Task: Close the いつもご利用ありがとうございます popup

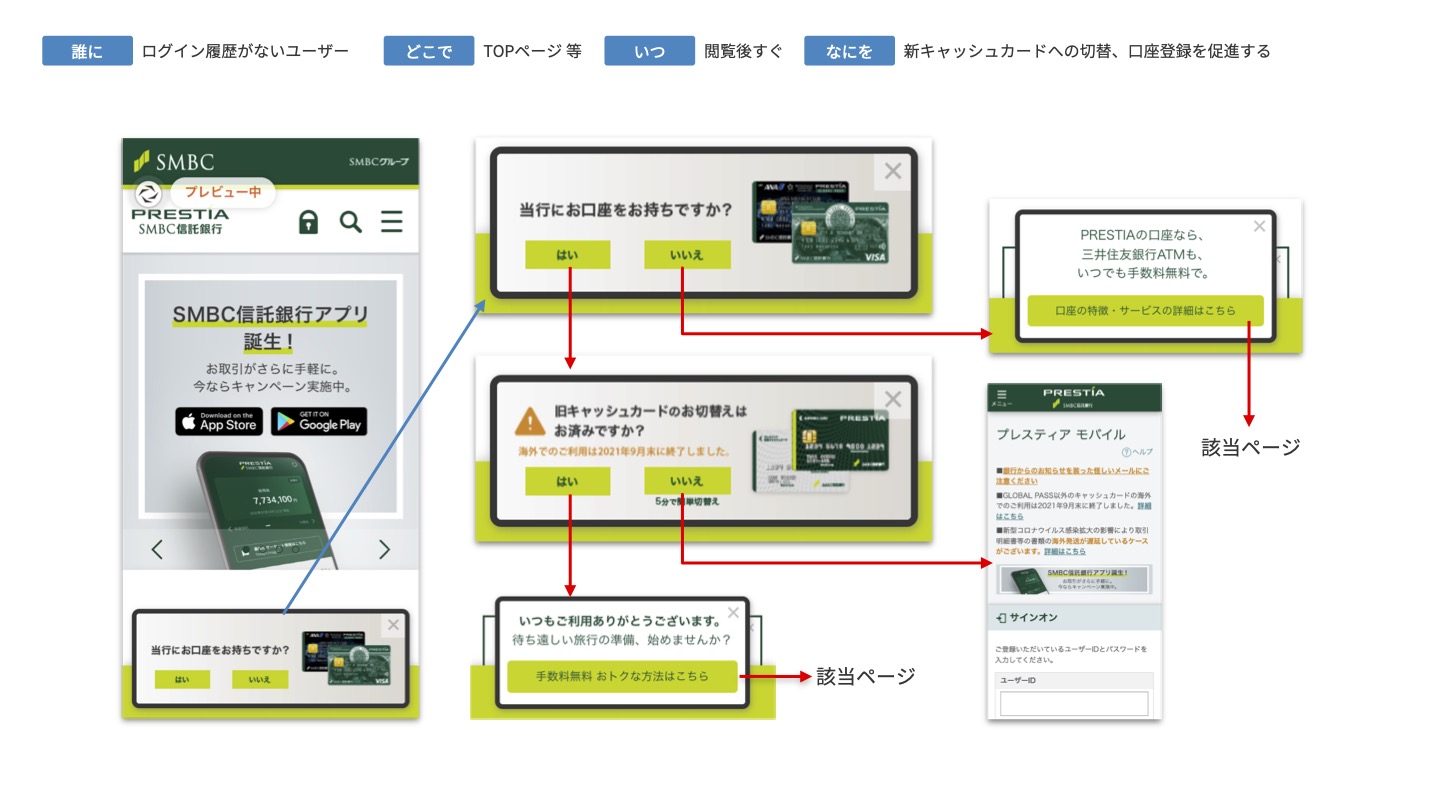Action: pyautogui.click(x=734, y=613)
